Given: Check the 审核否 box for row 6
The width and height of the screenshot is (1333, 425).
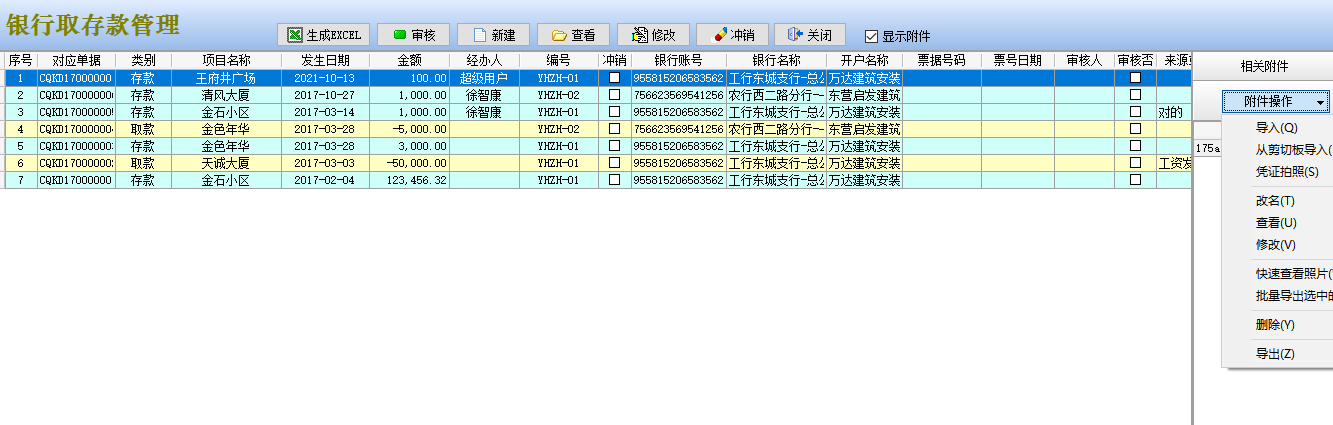Looking at the screenshot, I should click(x=1135, y=163).
